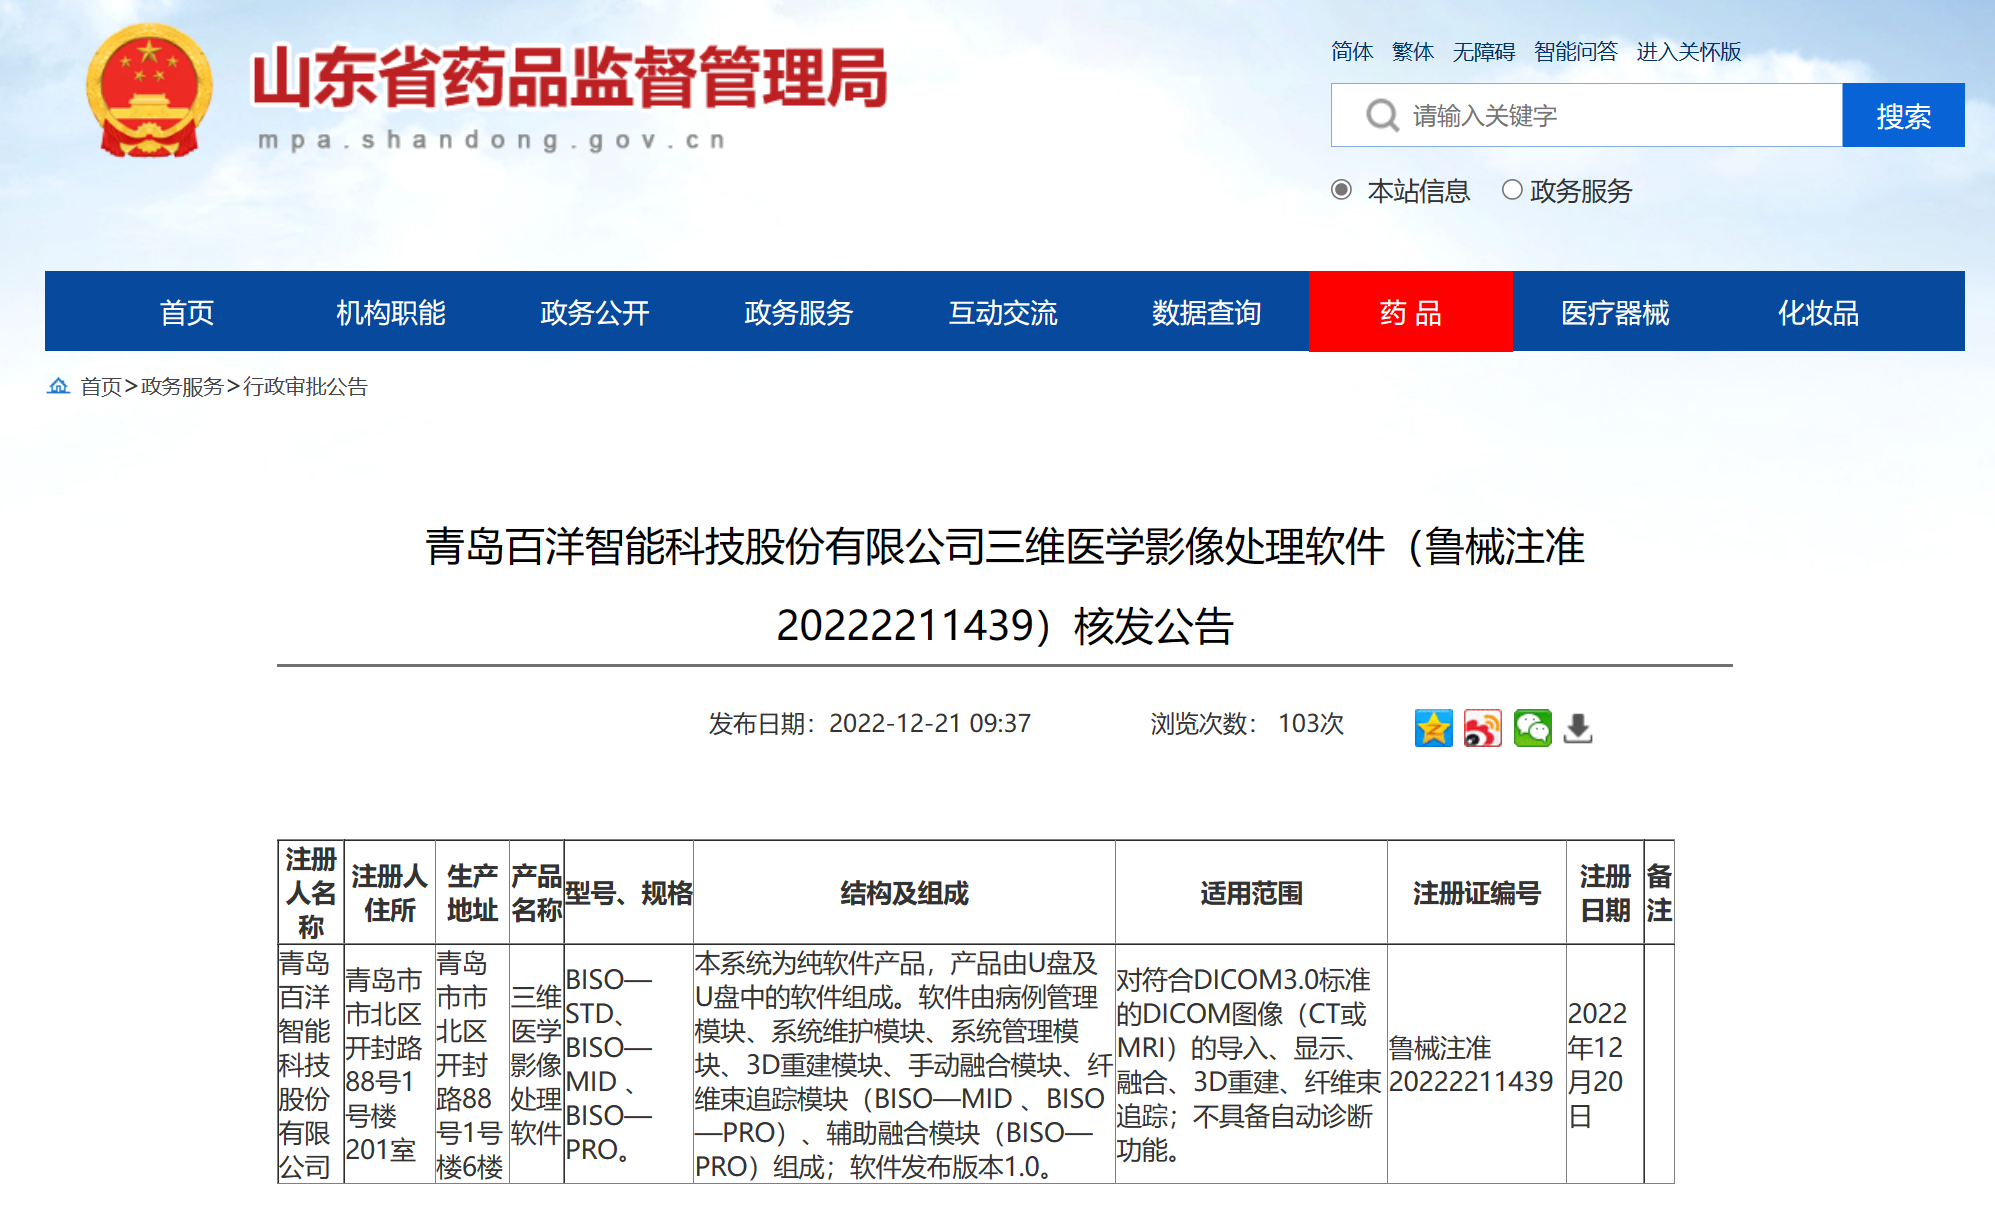Click 浏览次数 103次 text
This screenshot has width=1995, height=1230.
[1247, 724]
